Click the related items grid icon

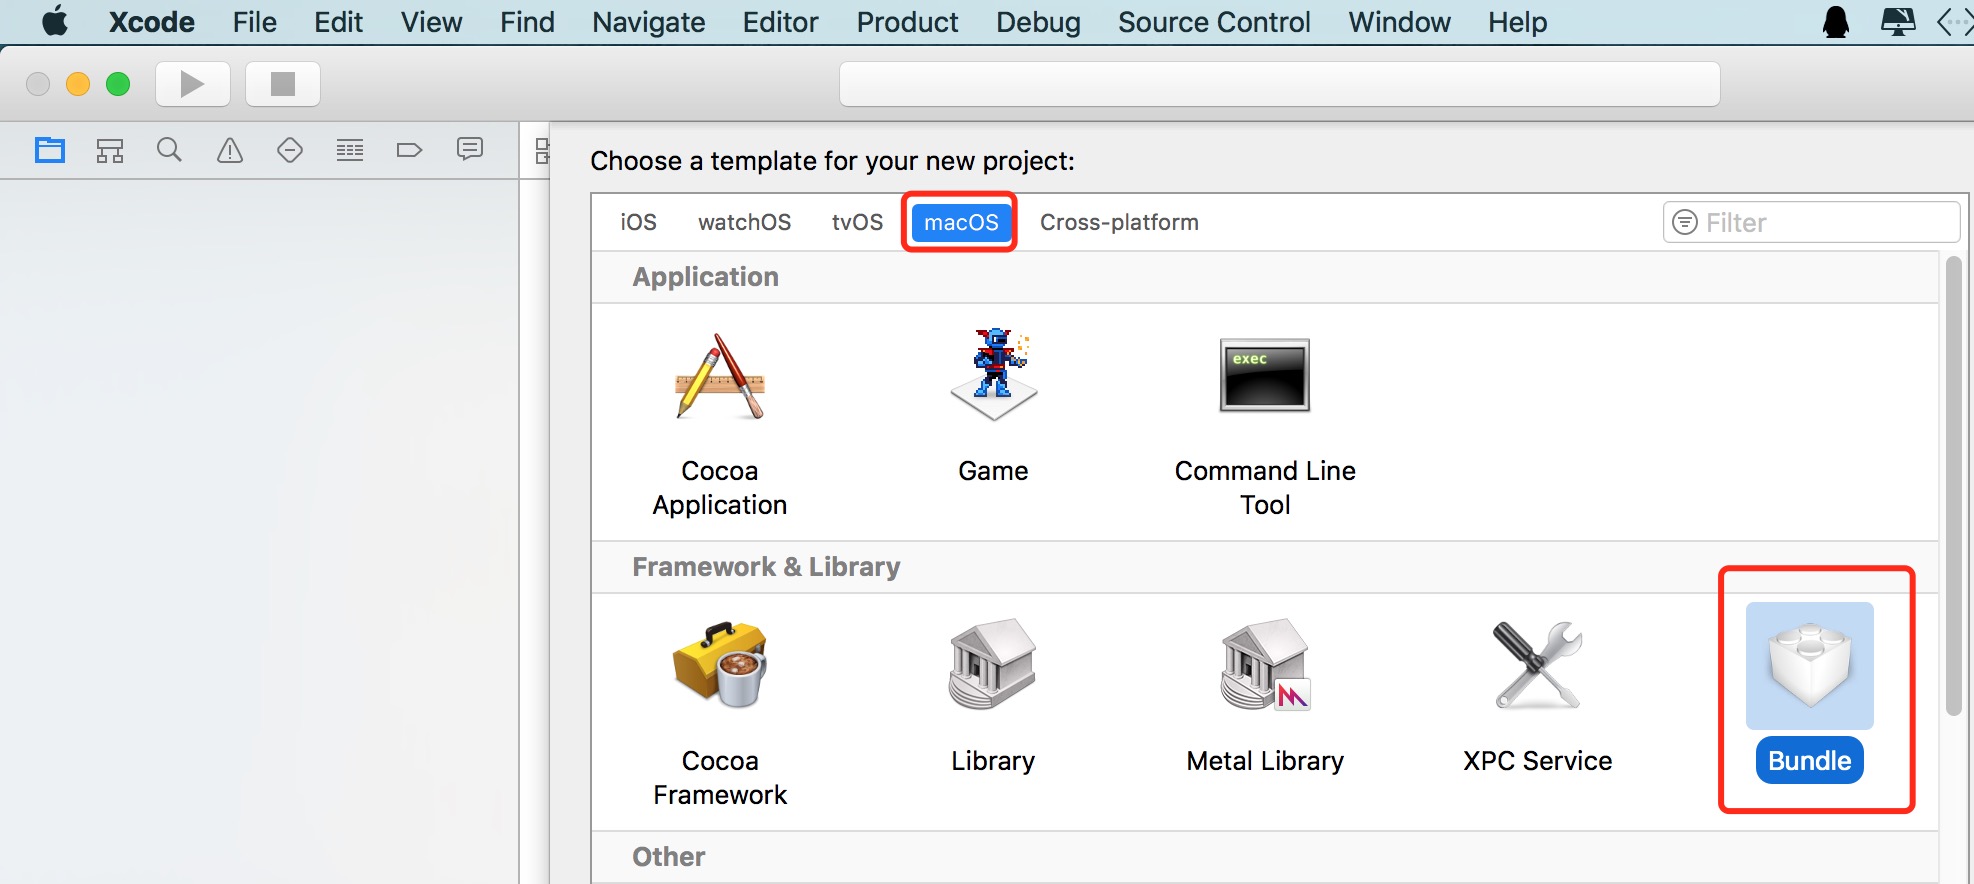point(541,151)
